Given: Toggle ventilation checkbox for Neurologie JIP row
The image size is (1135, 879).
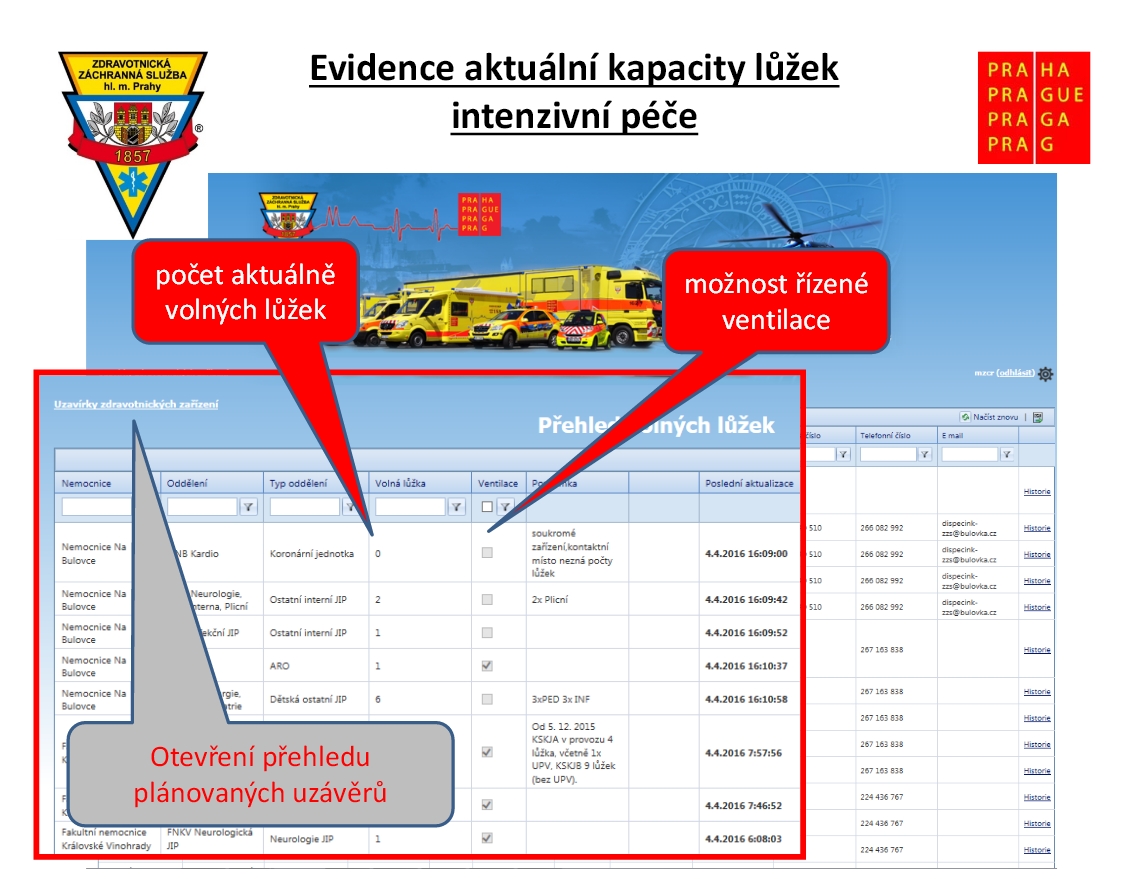Looking at the screenshot, I should [x=487, y=838].
